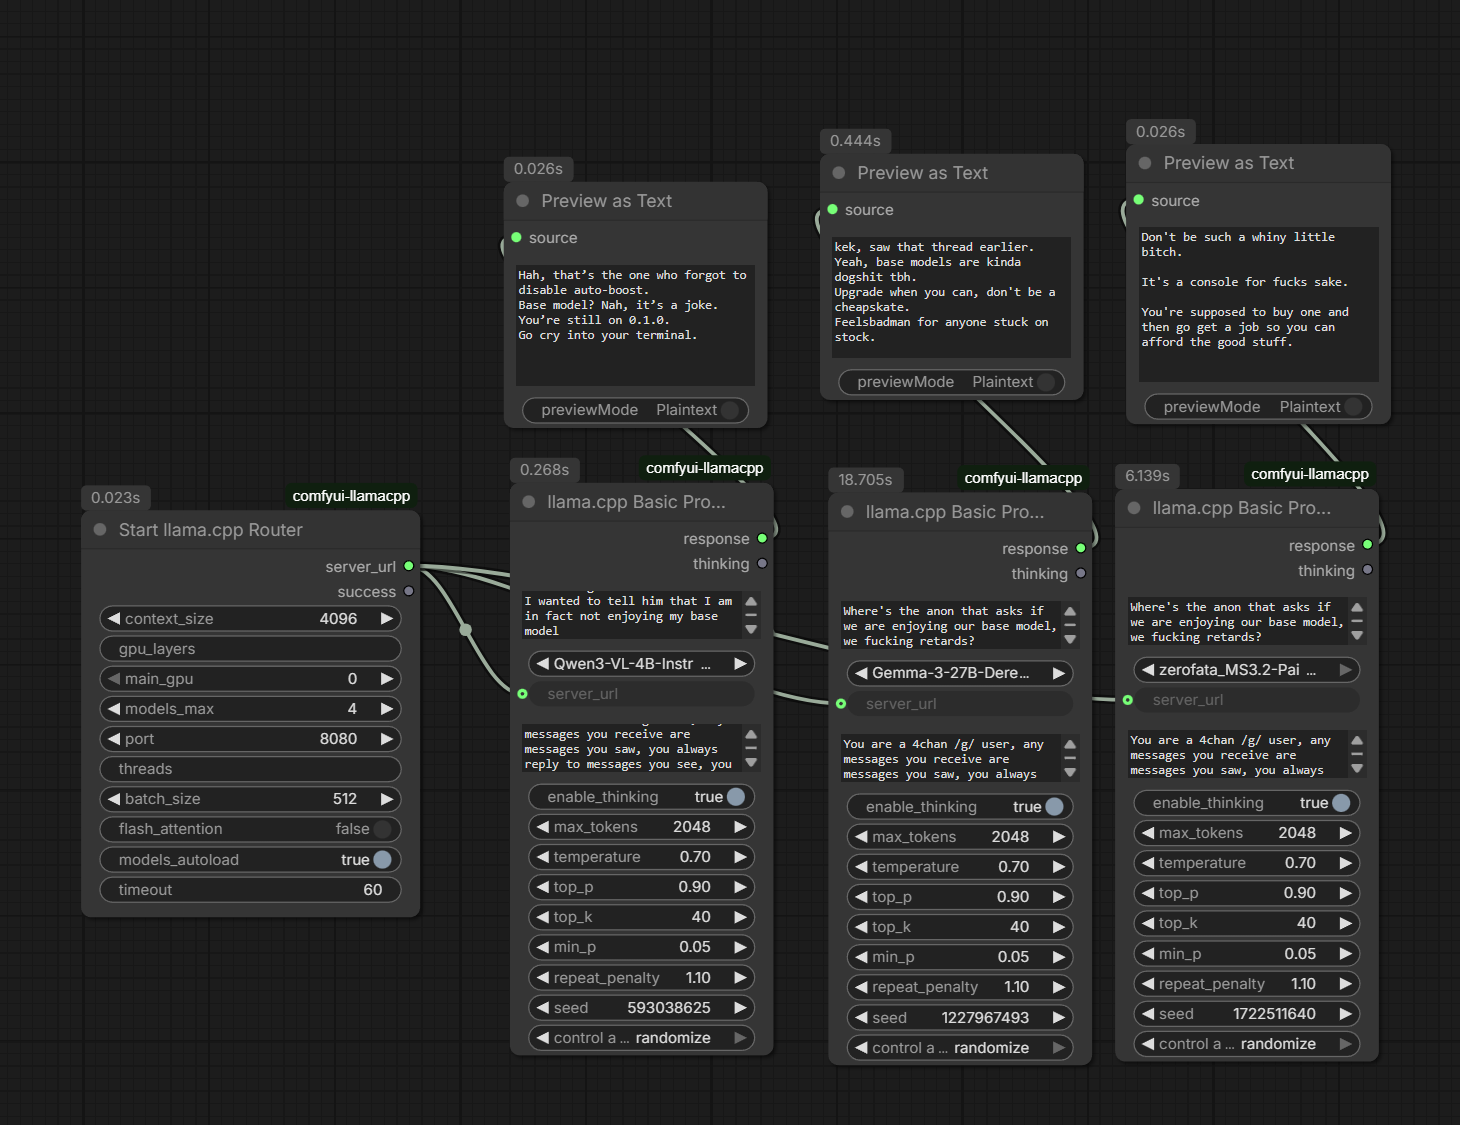
Task: Click the response output socket on the Qwen3 prompt node
Action: [762, 539]
